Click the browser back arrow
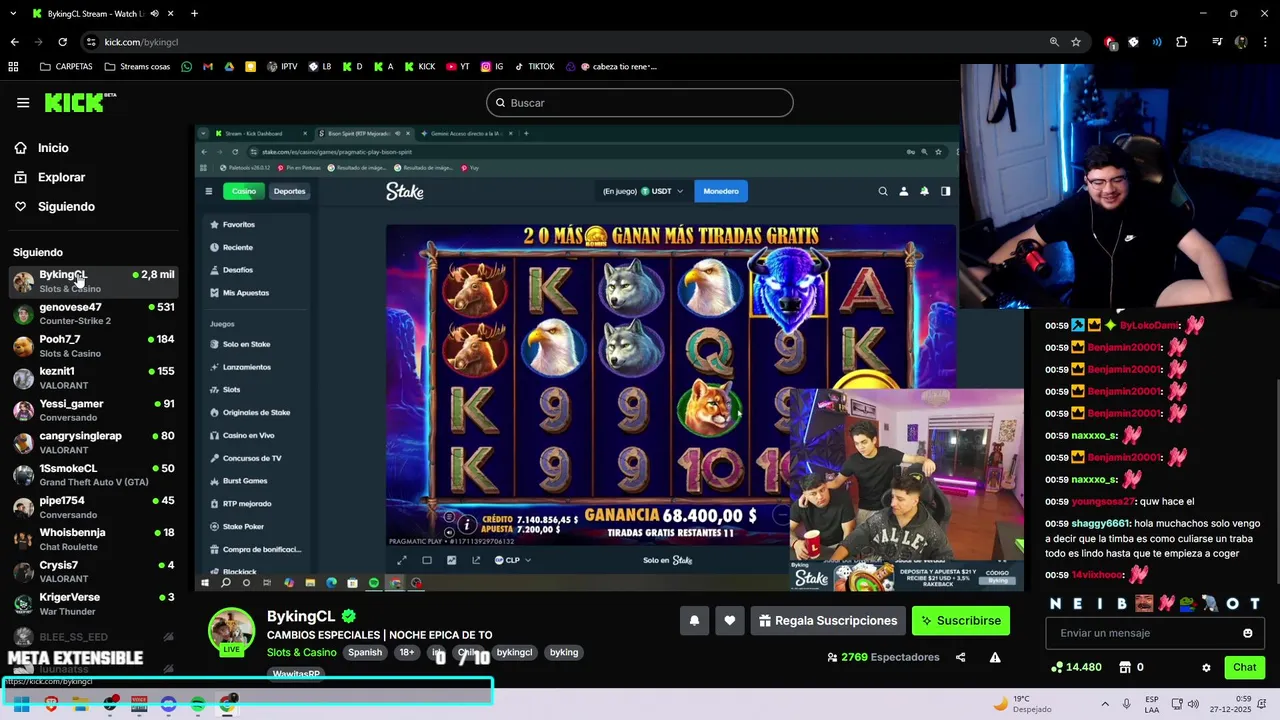1280x720 pixels. (x=14, y=42)
